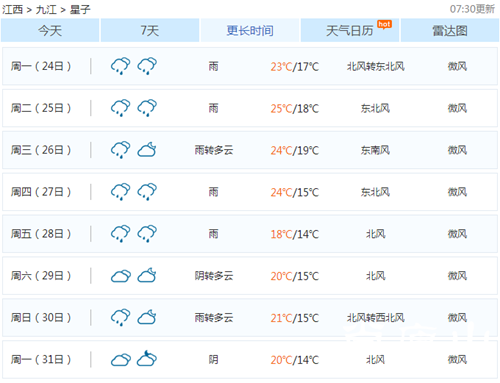Click the overcast icon for 周六（29日）

(x=121, y=276)
